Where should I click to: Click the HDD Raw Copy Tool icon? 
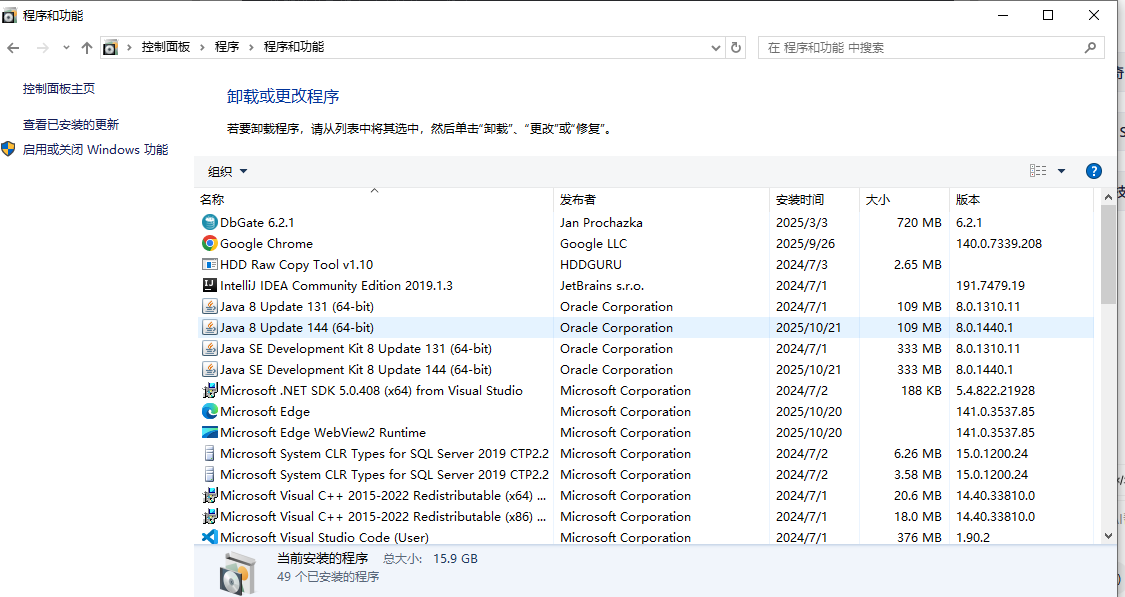[210, 265]
